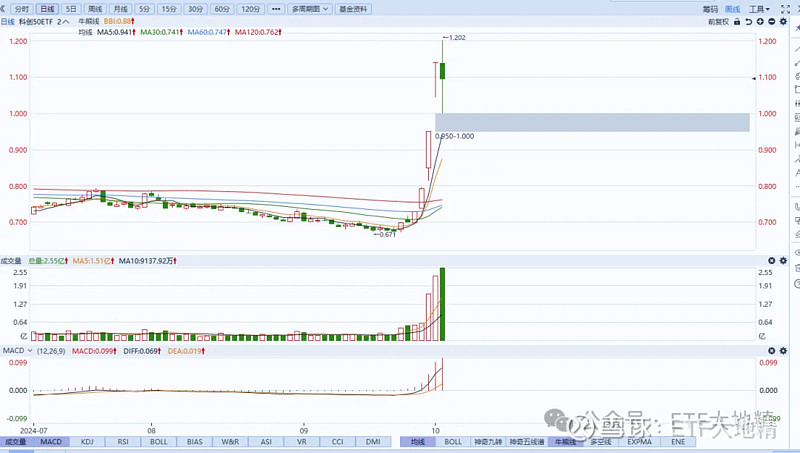Viewport: 800px width, 453px height.
Task: Select the 前复权 price adjustment option
Action: point(716,20)
